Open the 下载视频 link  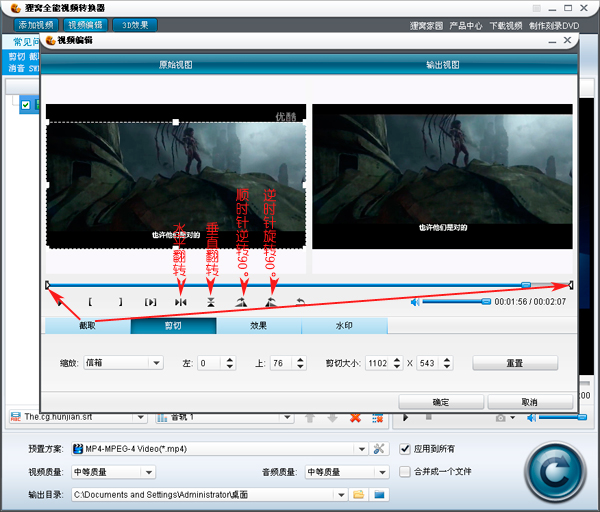(x=506, y=26)
